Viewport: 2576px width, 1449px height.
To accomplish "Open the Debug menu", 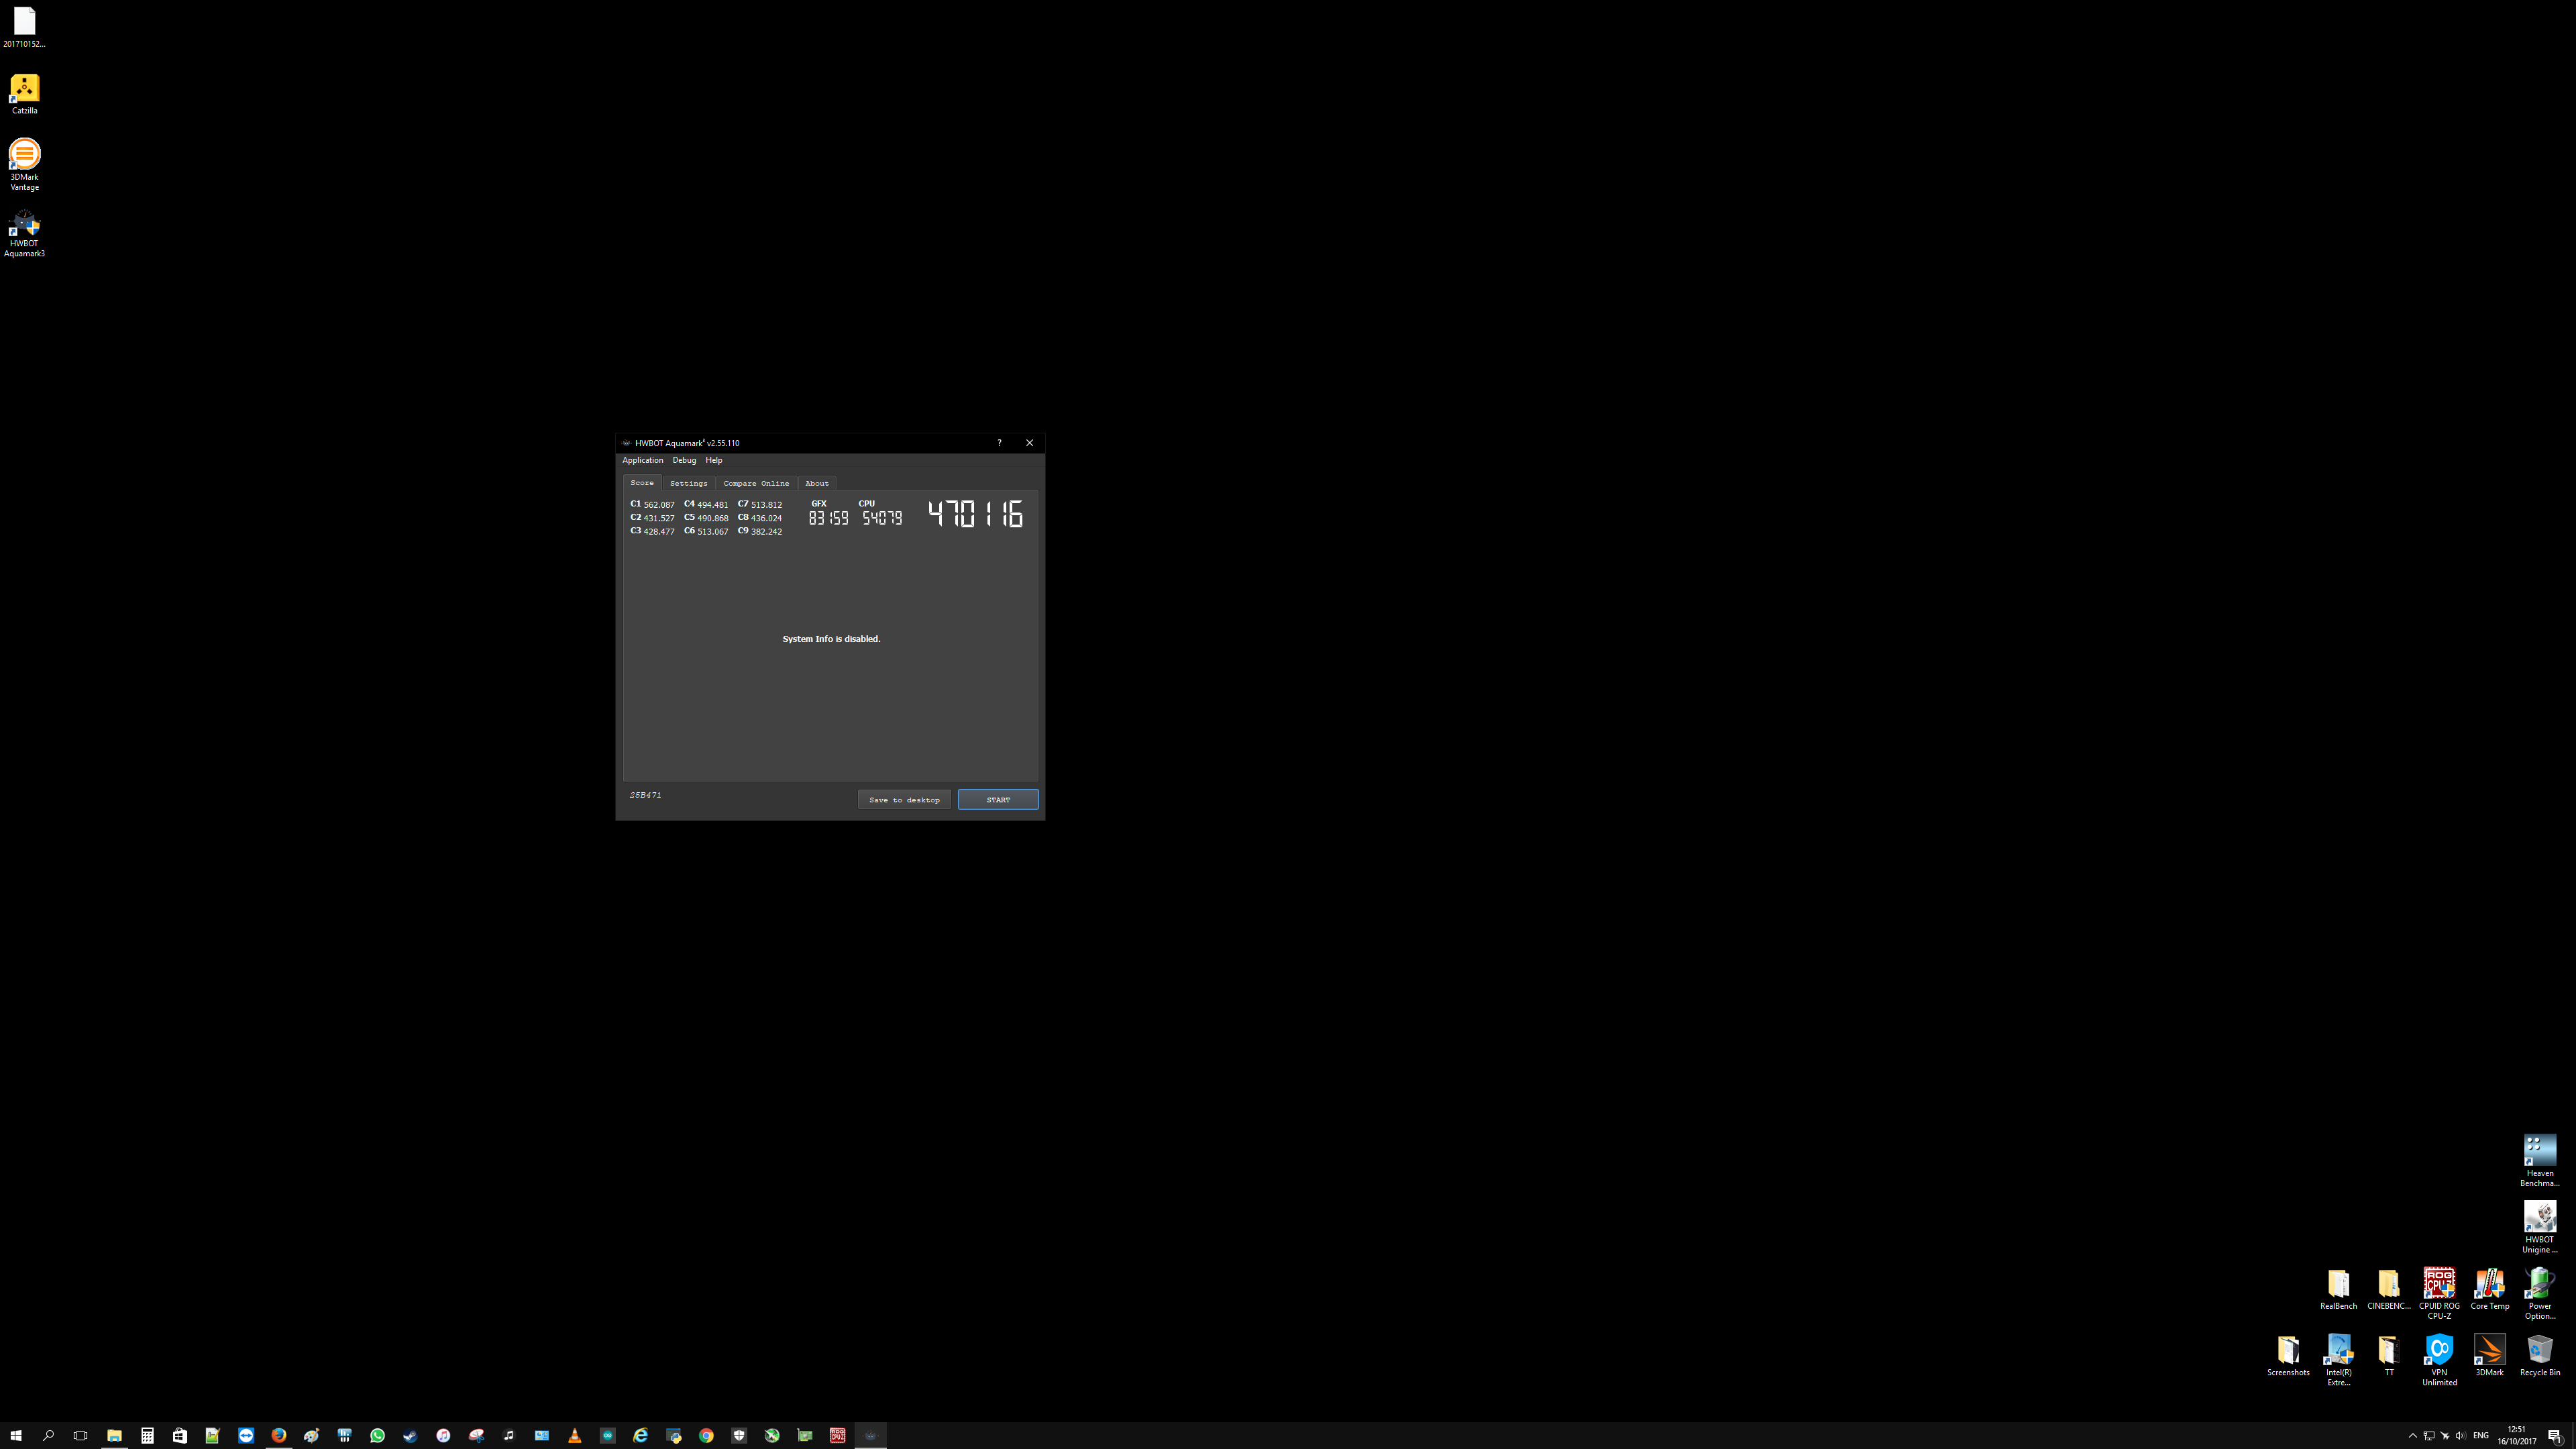I will coord(684,460).
